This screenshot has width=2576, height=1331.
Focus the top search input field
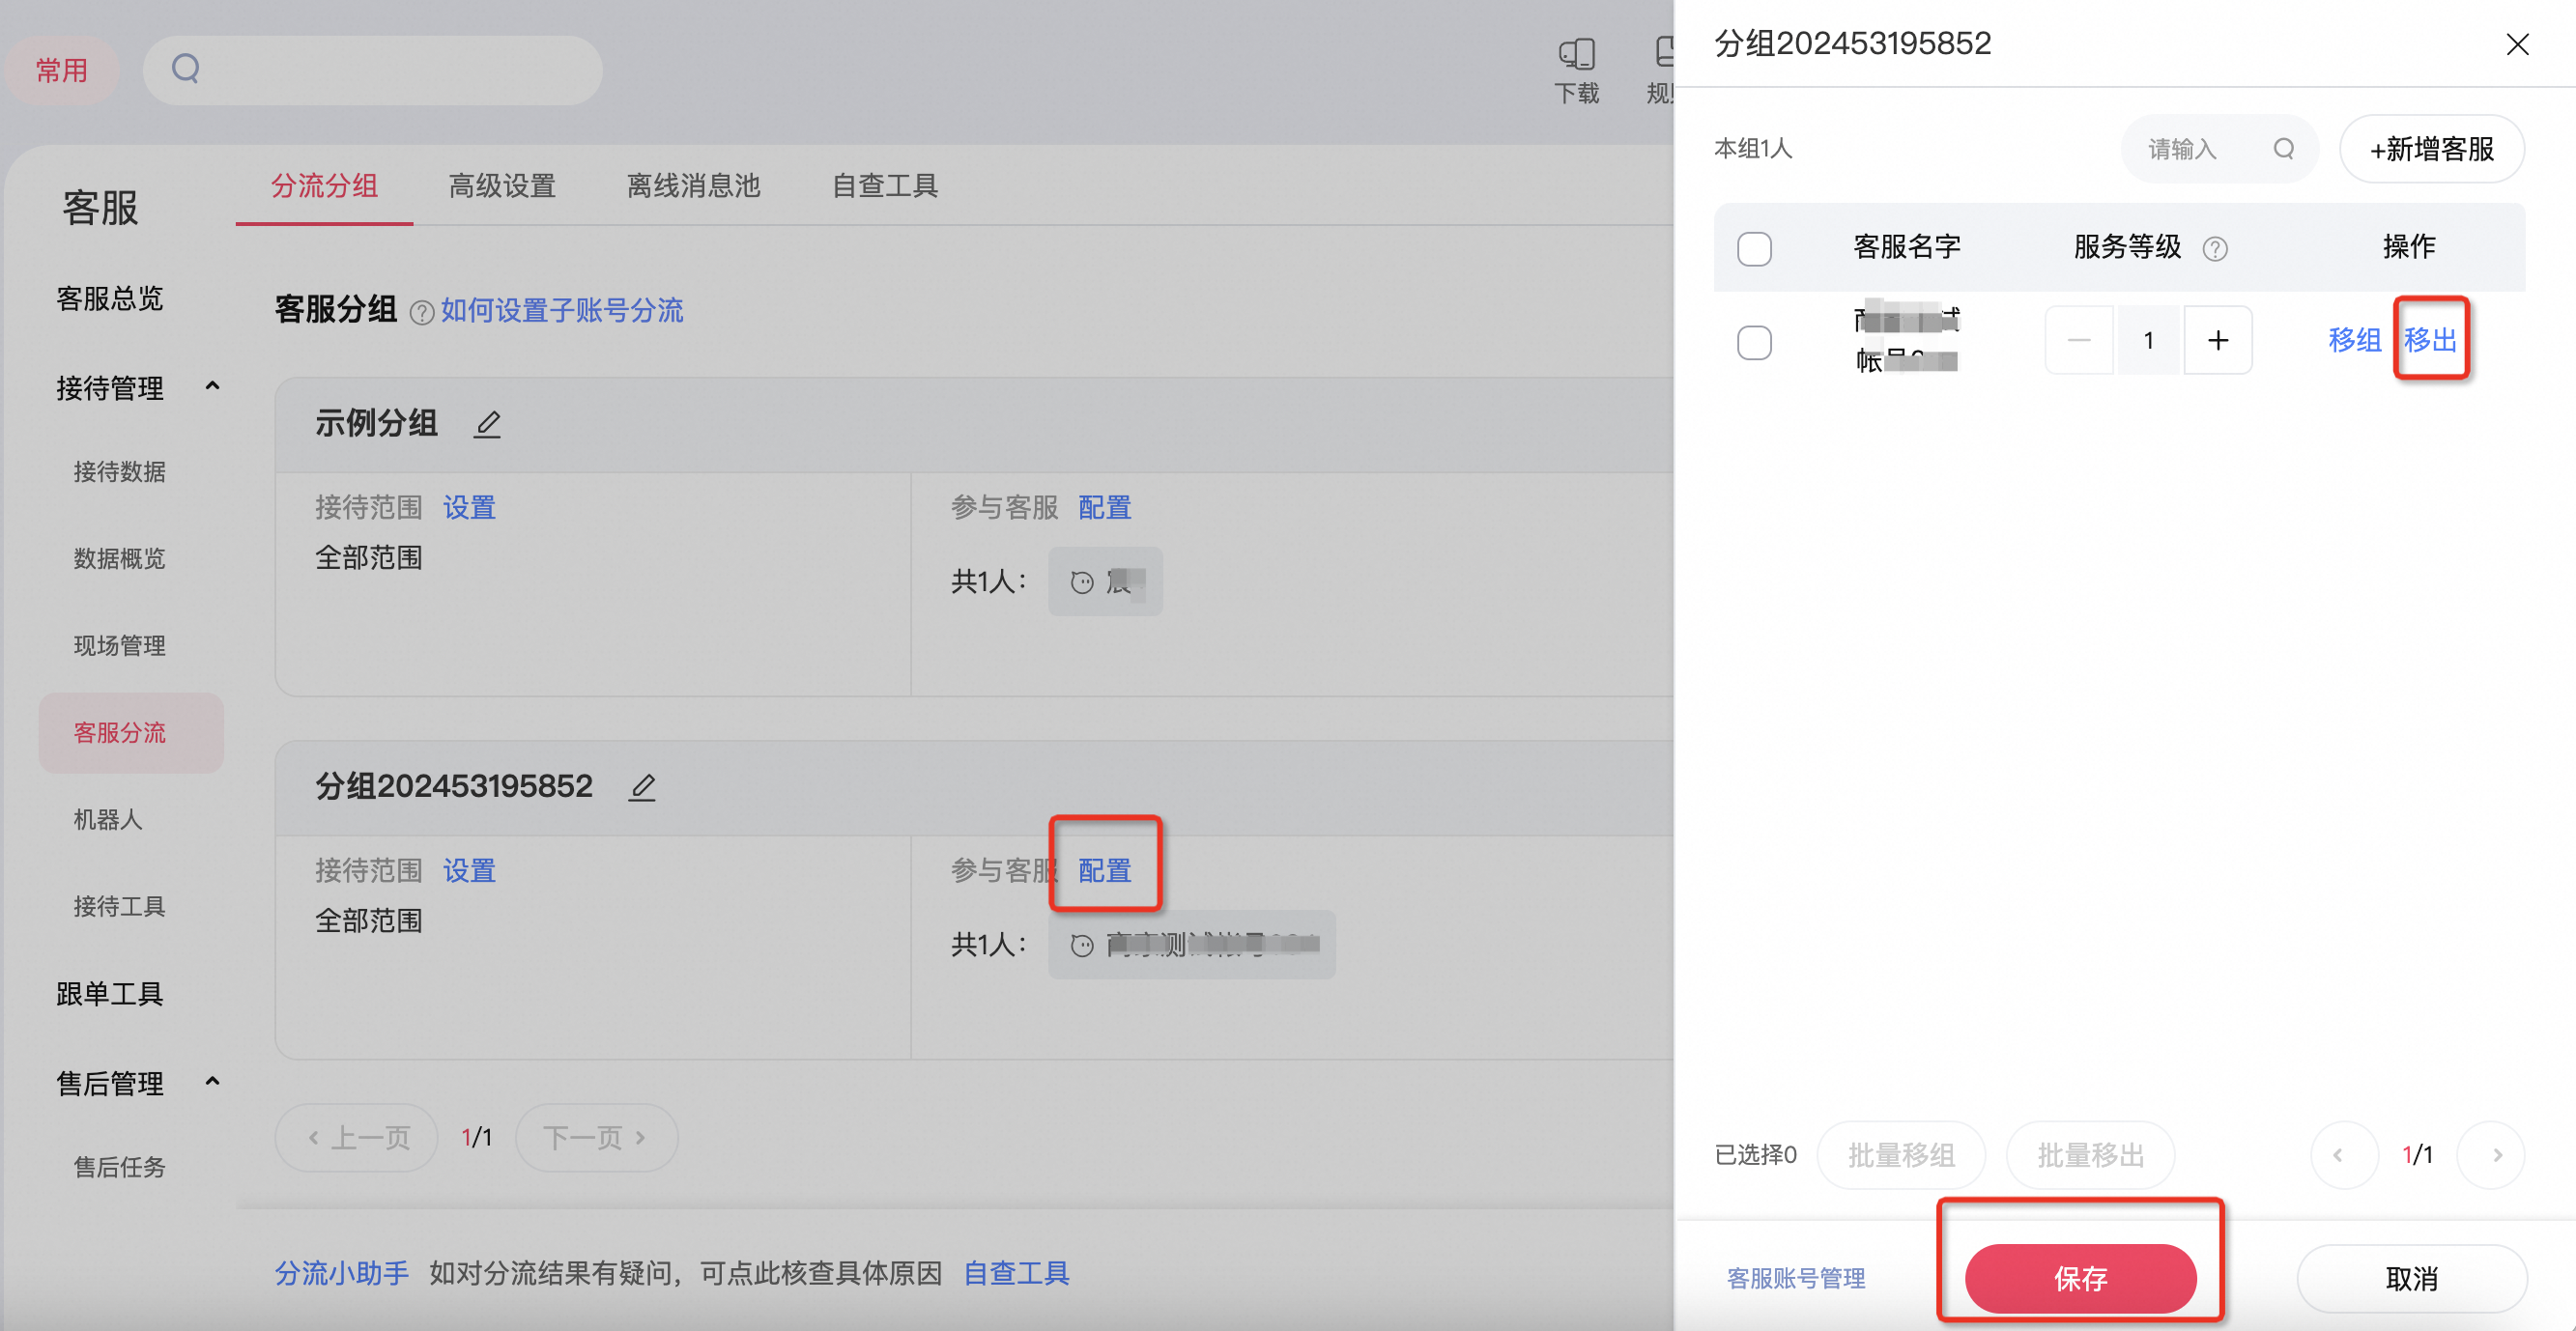[x=372, y=70]
